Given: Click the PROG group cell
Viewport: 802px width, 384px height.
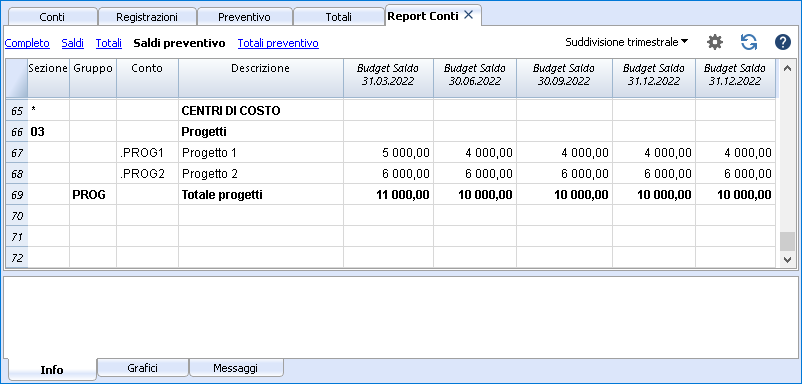Looking at the screenshot, I should 93,195.
